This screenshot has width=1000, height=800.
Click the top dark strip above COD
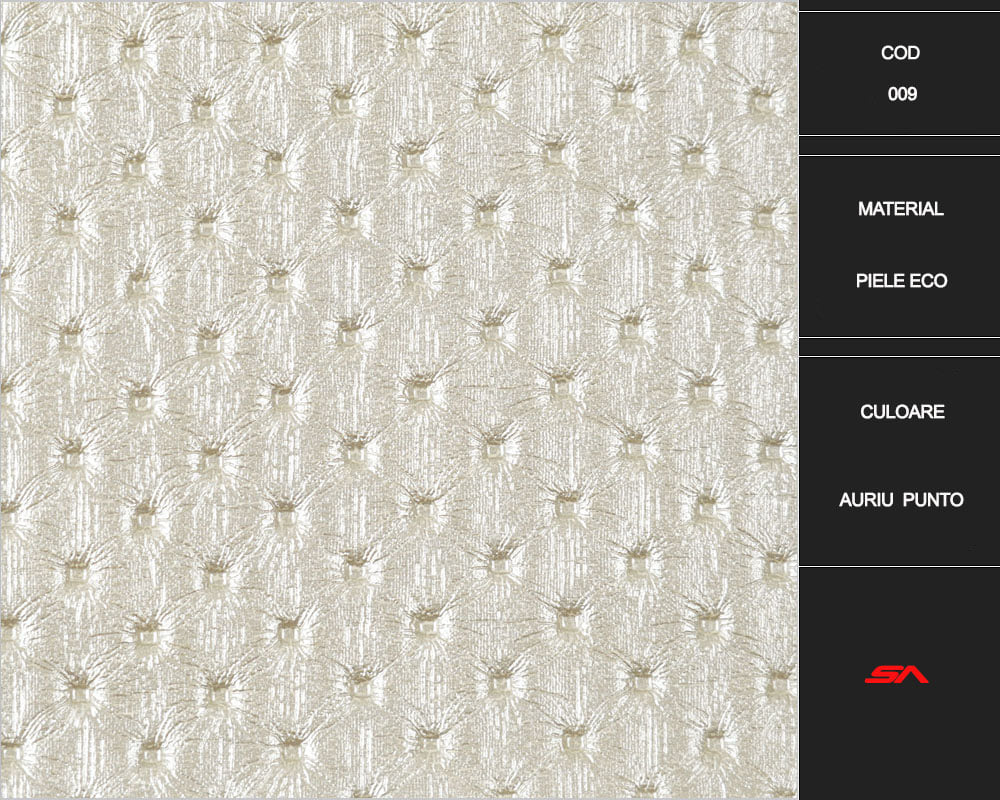(x=899, y=5)
